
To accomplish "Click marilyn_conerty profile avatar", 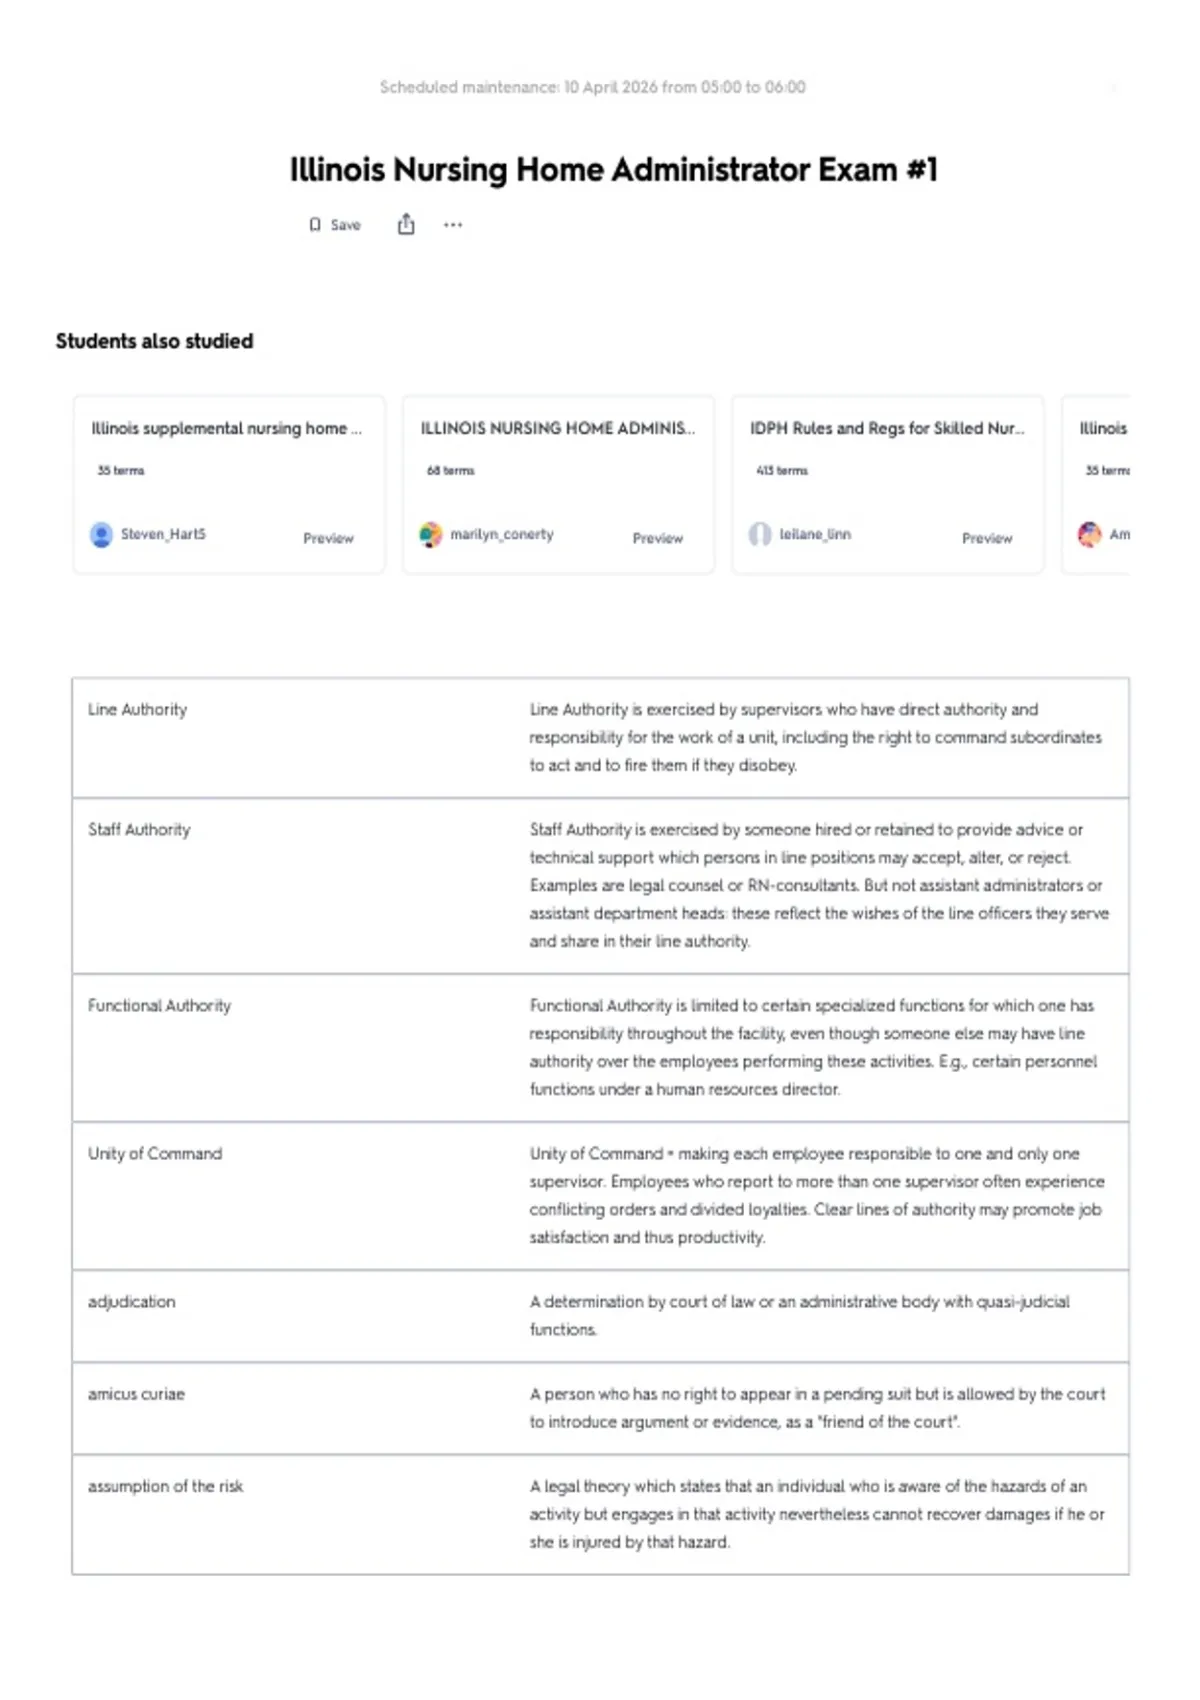I will pyautogui.click(x=430, y=535).
